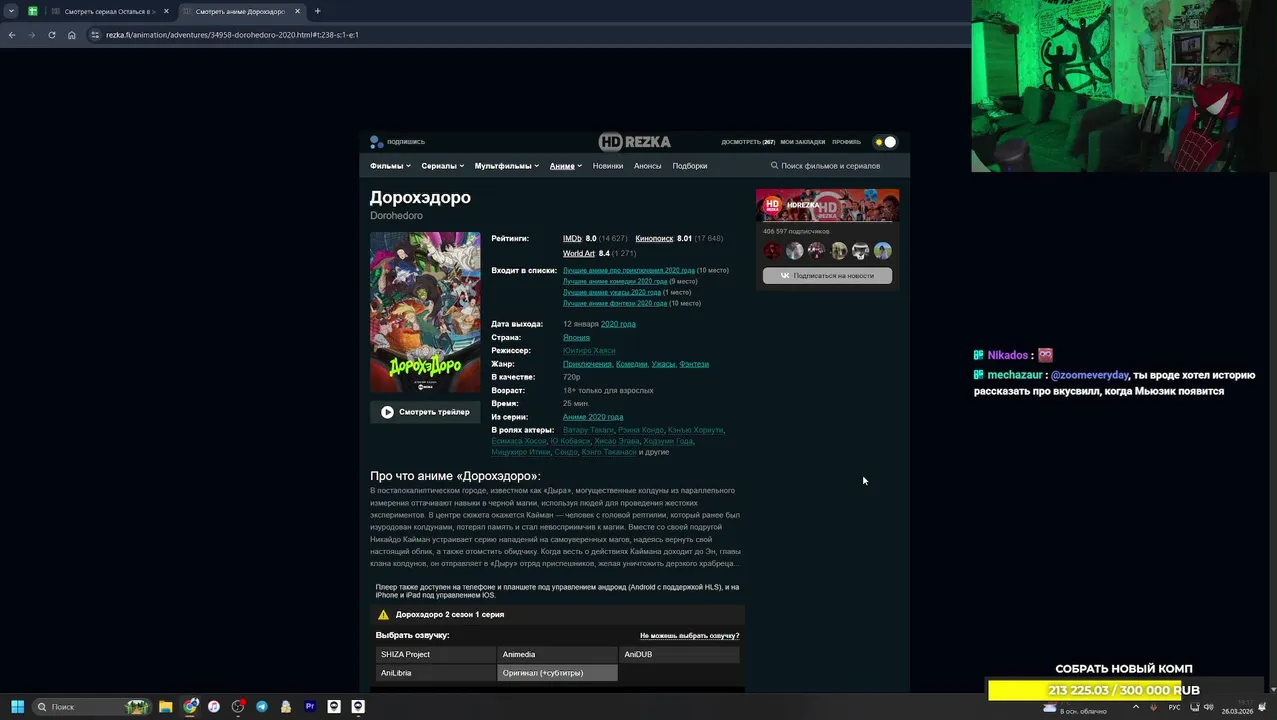Click Не можешь выбрать озвучку? link
The height and width of the screenshot is (720, 1277).
pyautogui.click(x=689, y=636)
